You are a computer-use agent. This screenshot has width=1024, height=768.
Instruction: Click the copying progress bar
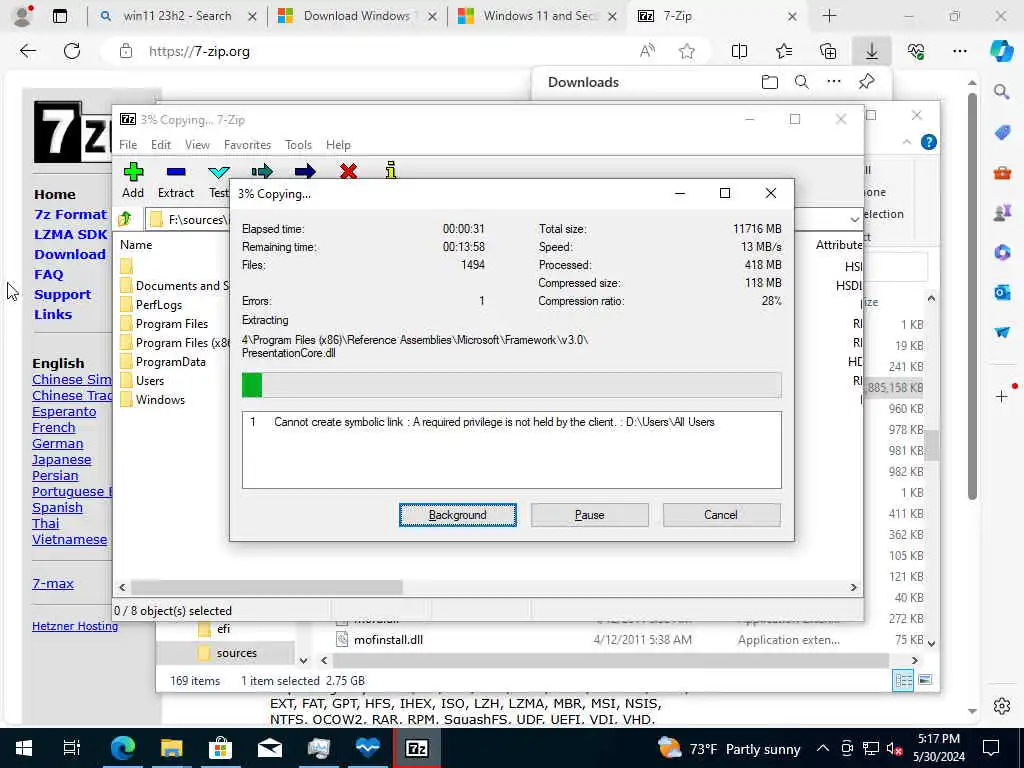(x=511, y=385)
